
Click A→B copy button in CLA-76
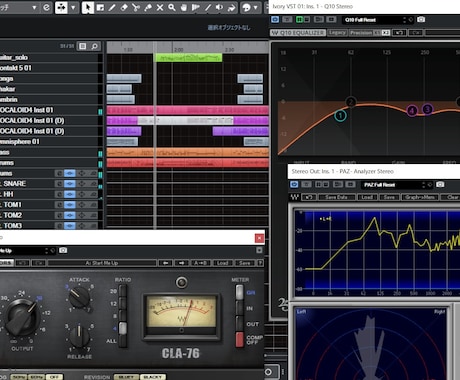(x=200, y=263)
